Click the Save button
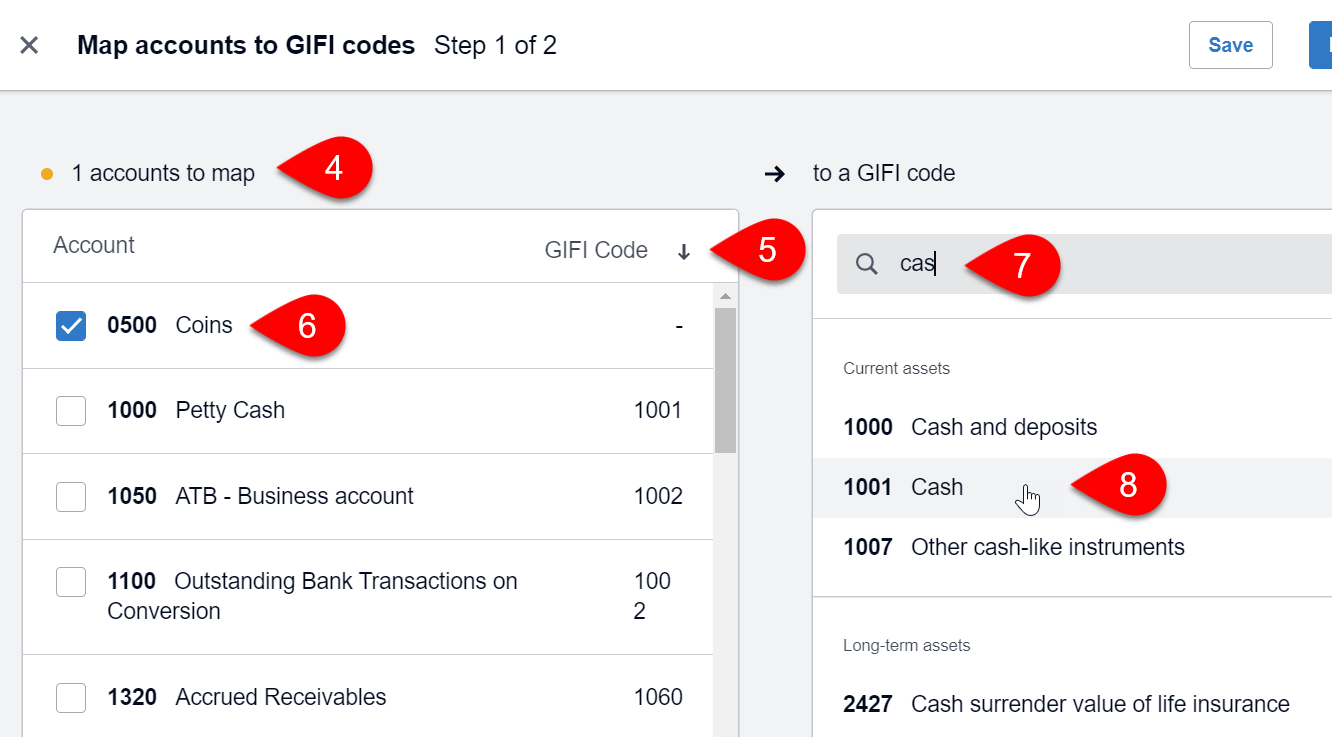Screen dimensions: 1332x737 (1230, 44)
